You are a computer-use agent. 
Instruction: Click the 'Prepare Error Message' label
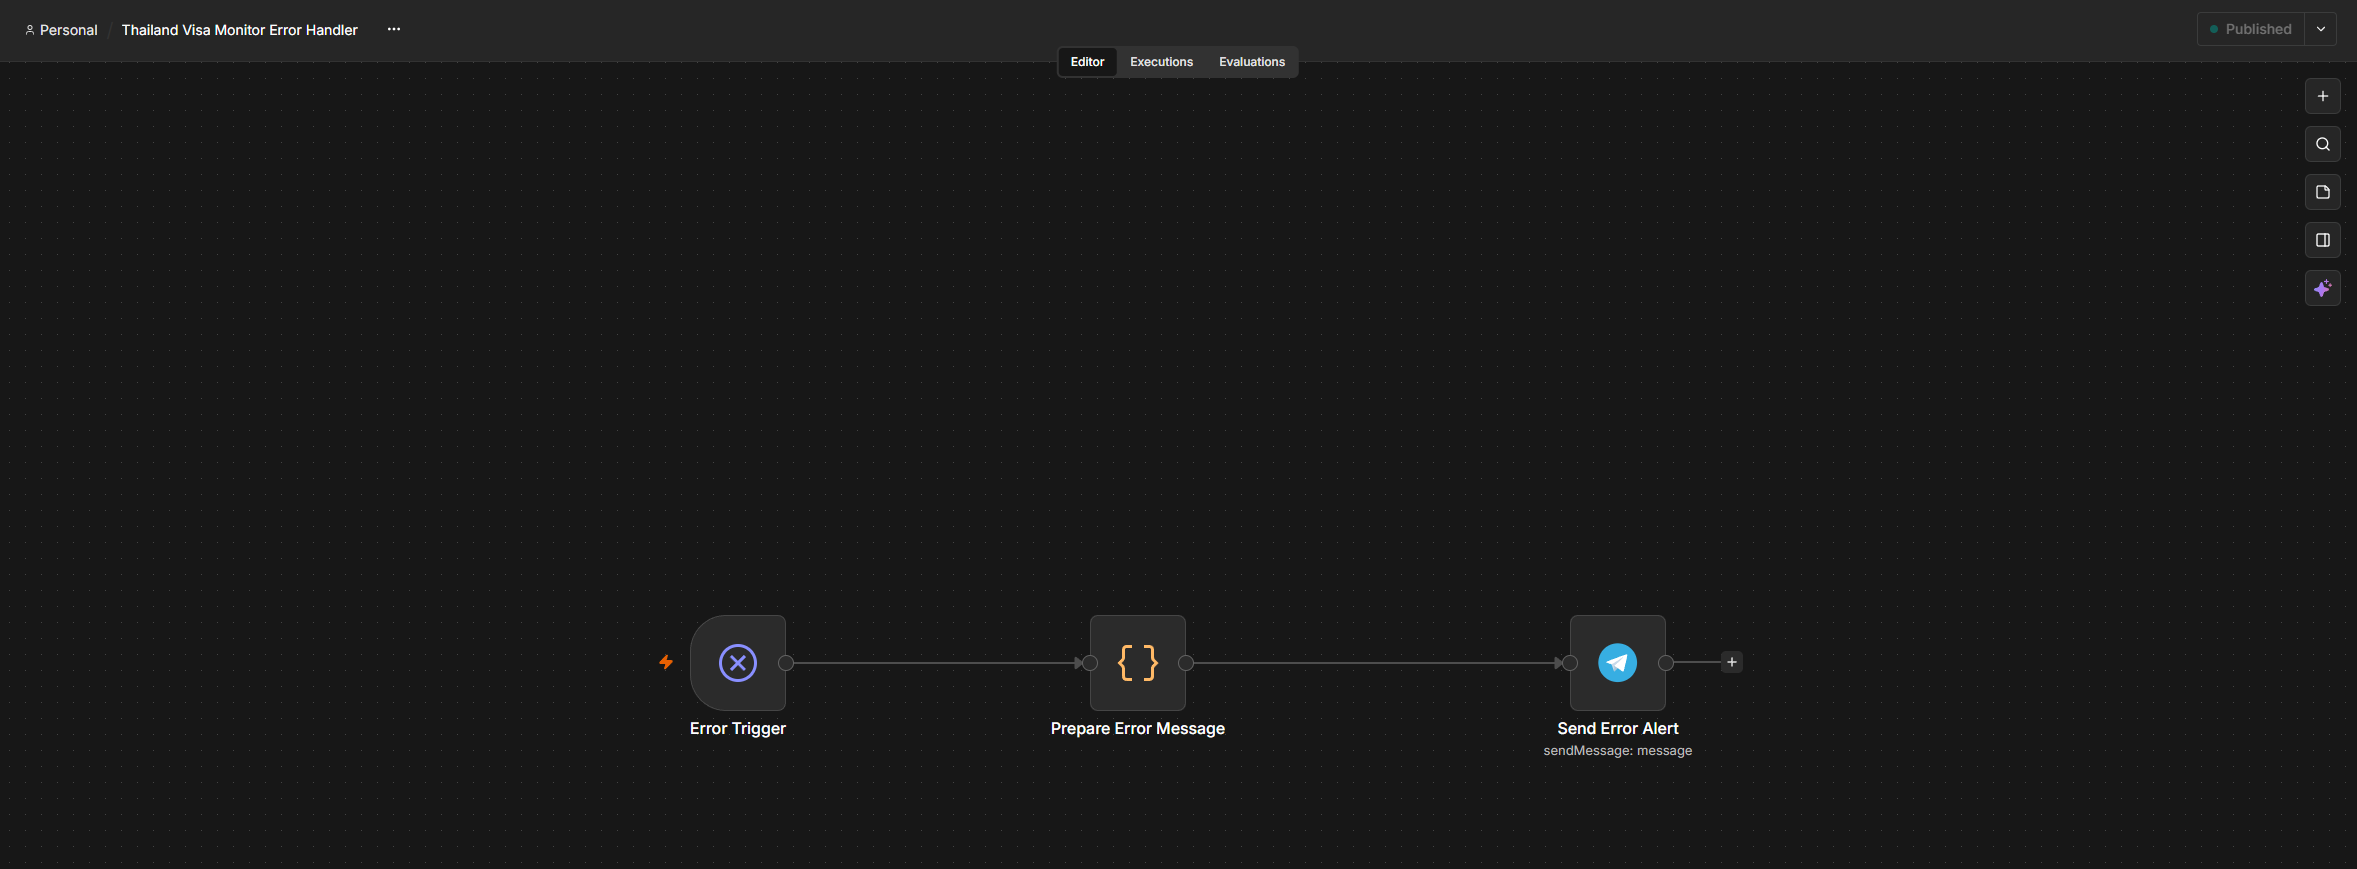(x=1138, y=729)
